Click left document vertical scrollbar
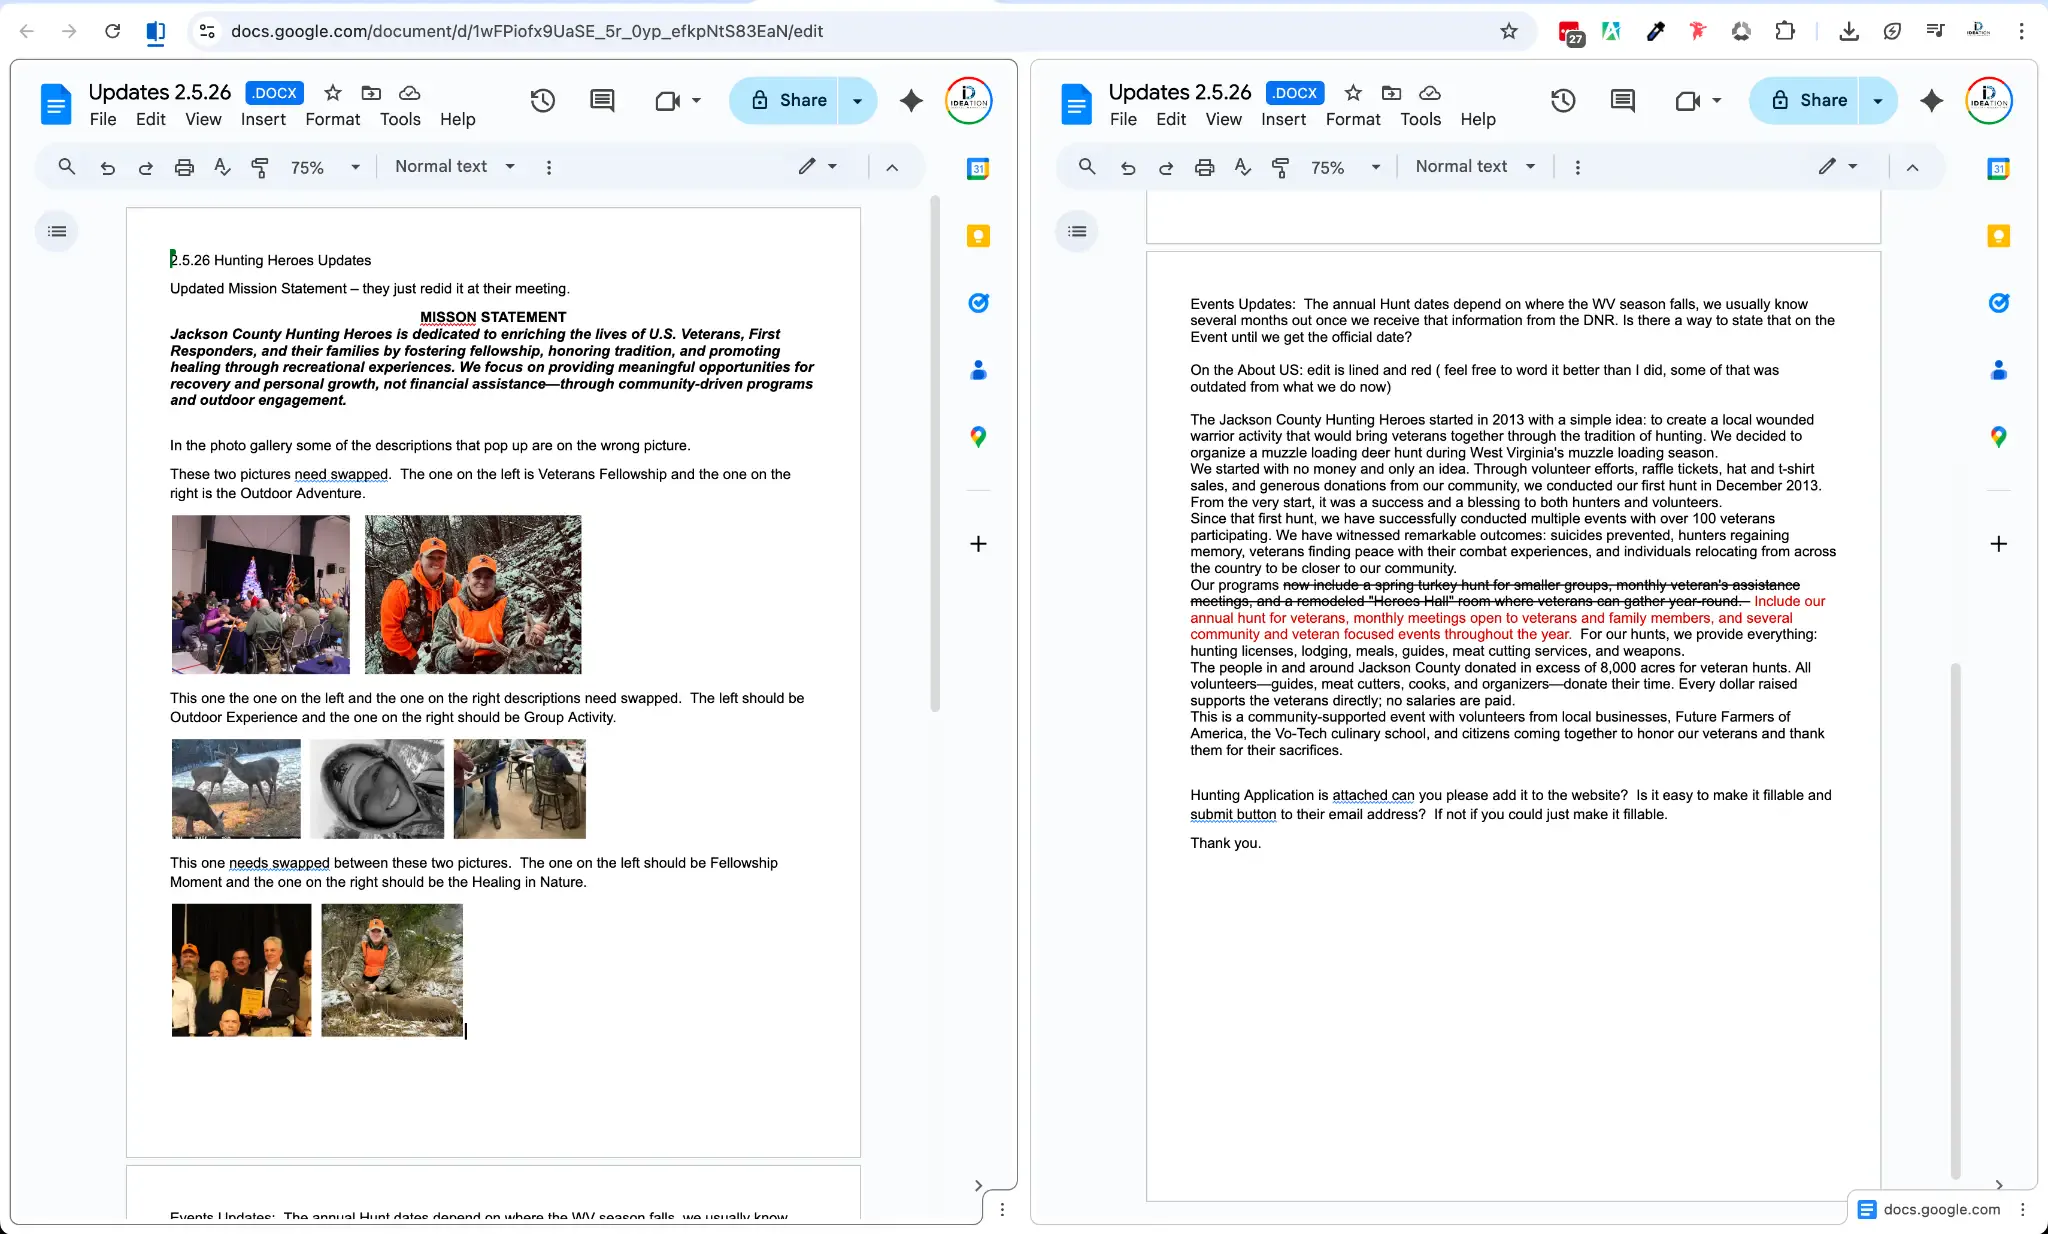The image size is (2048, 1234). tap(935, 455)
